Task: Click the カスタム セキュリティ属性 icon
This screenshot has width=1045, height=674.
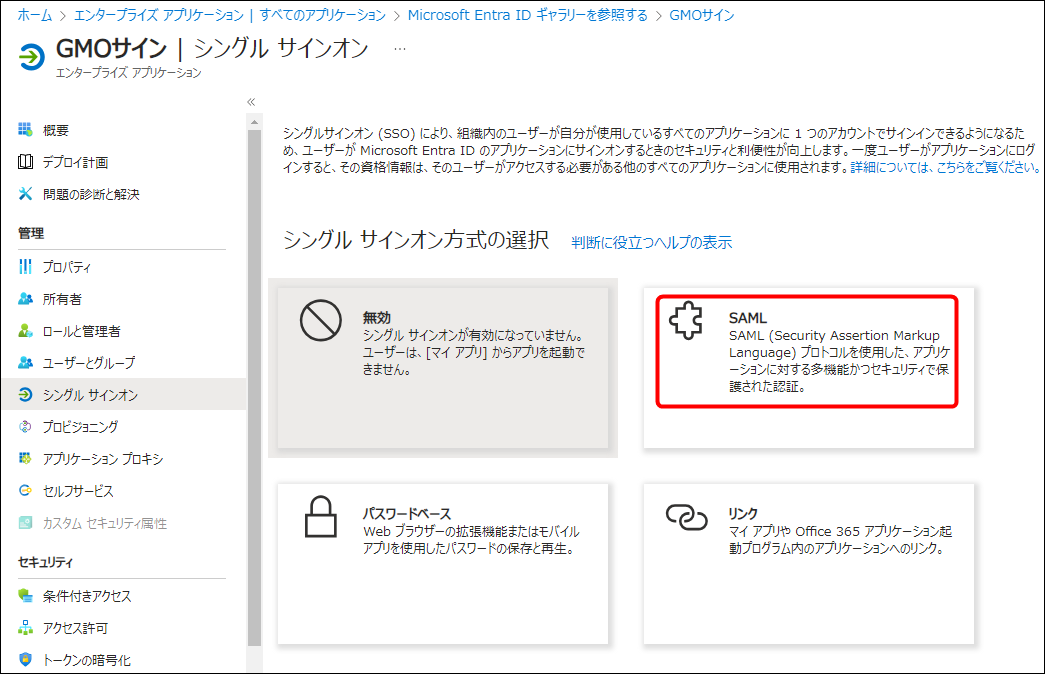Action: point(25,523)
